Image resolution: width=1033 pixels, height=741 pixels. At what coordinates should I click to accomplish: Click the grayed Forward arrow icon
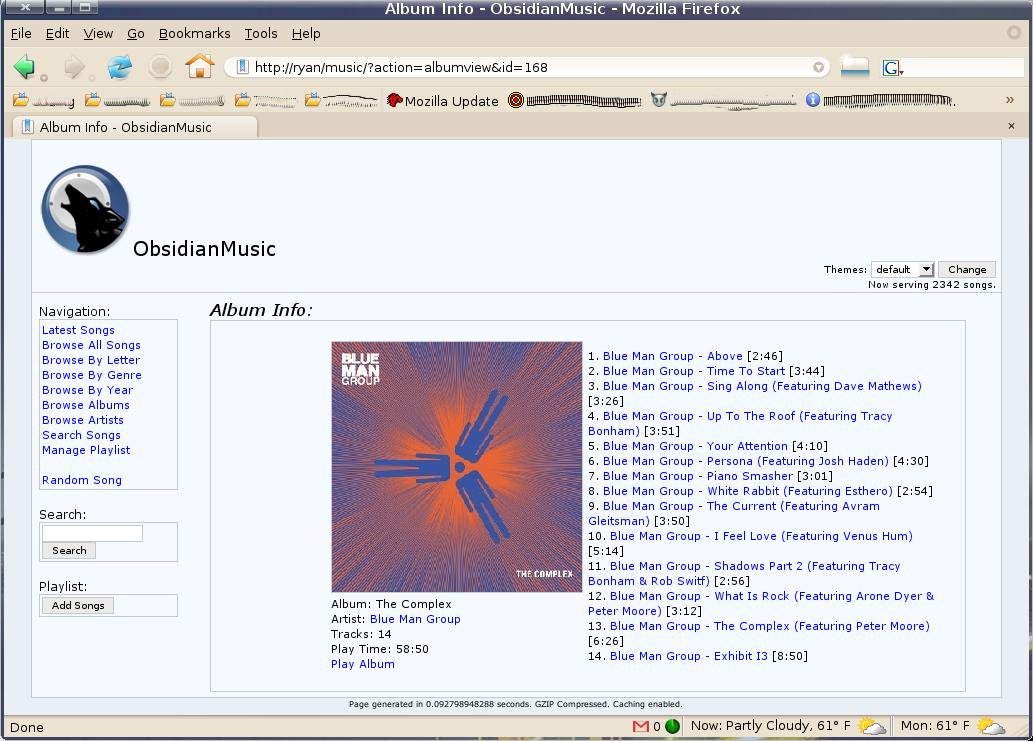click(74, 67)
